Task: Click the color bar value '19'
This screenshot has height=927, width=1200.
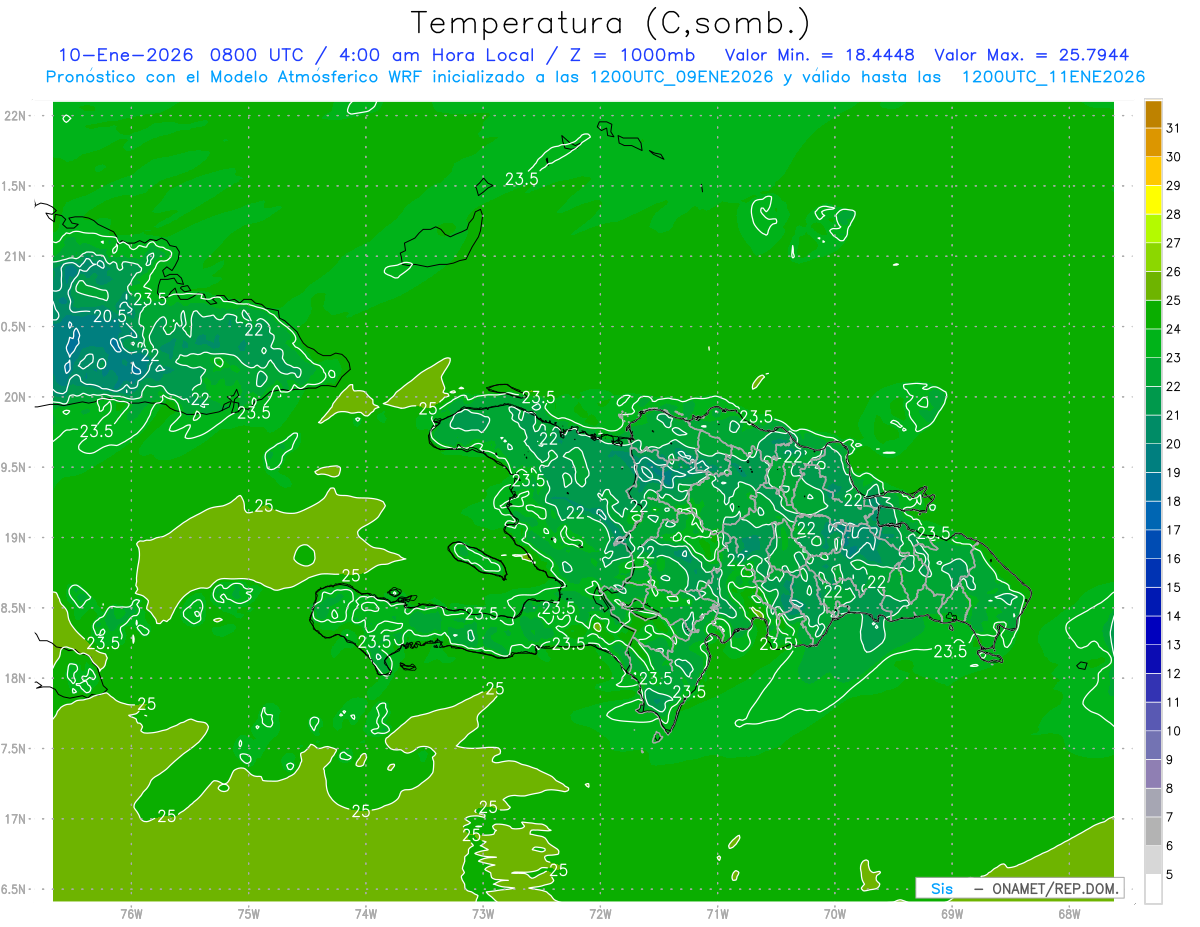Action: click(1174, 472)
